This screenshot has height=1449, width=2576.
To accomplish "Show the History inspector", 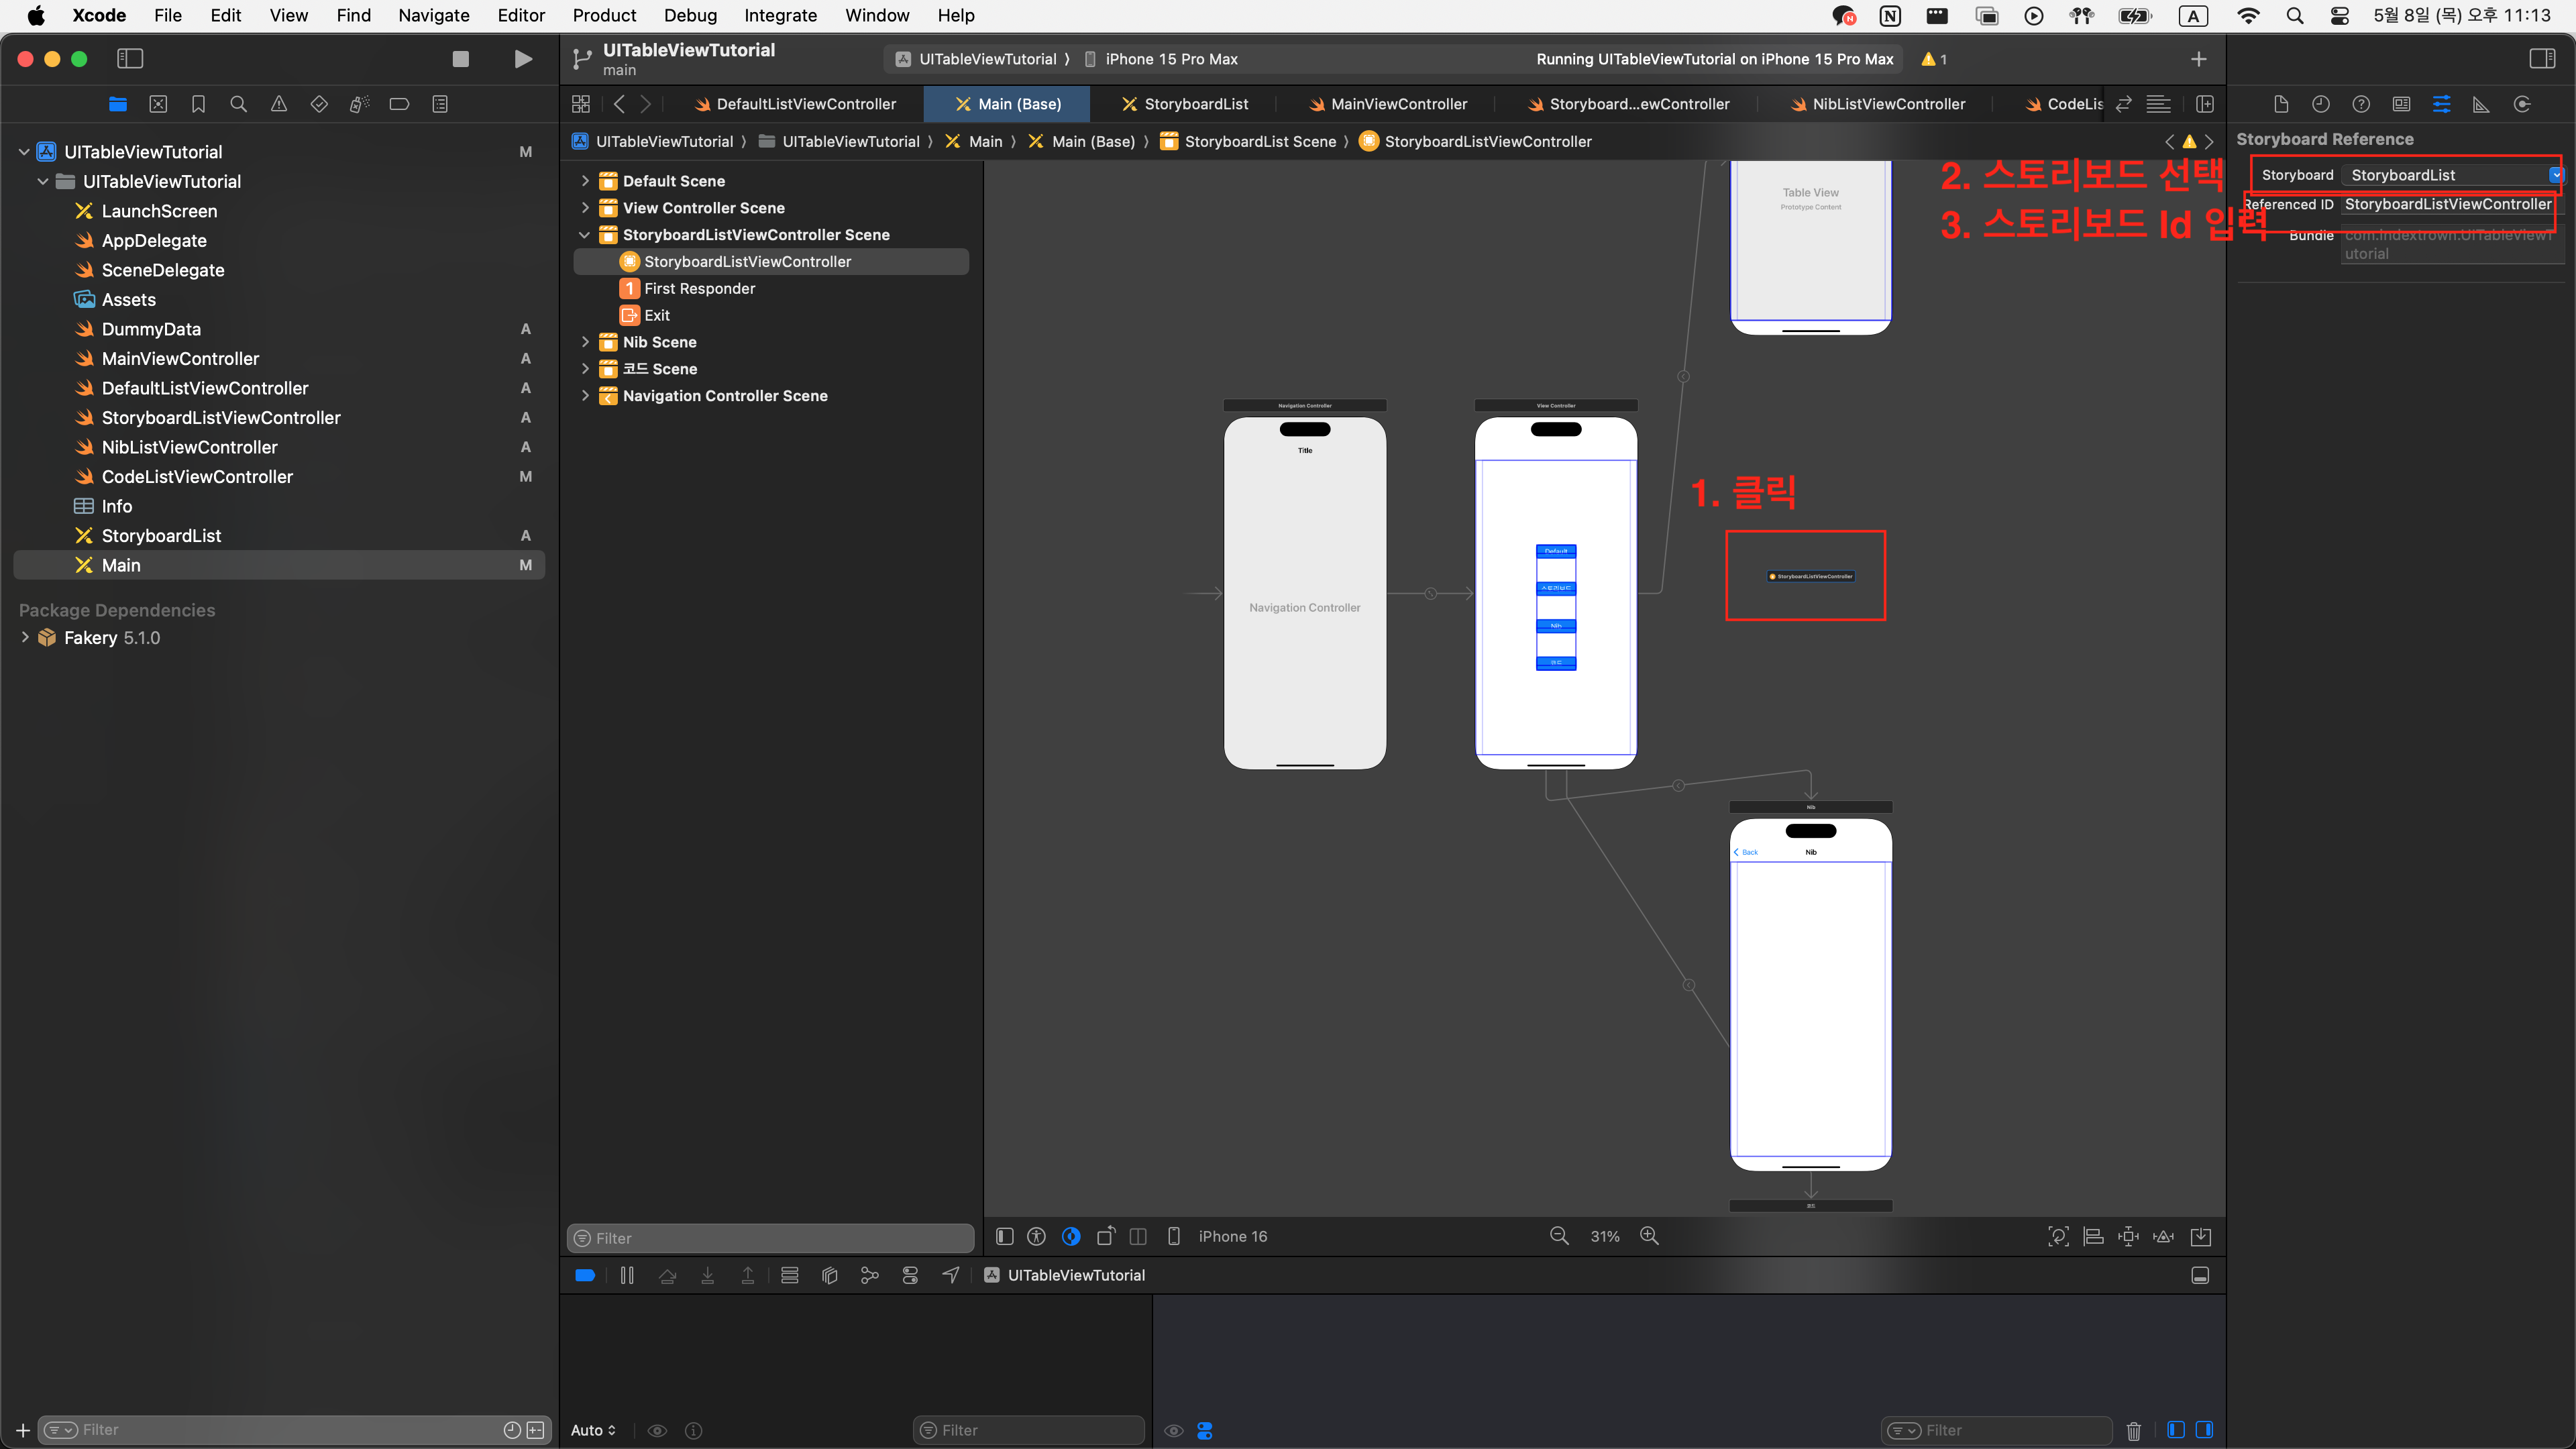I will point(2321,104).
